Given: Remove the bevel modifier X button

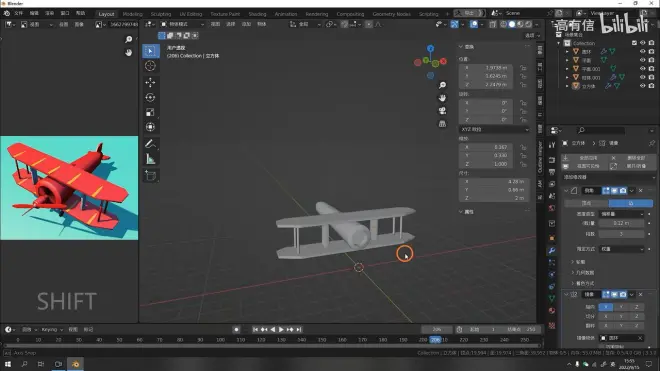Looking at the screenshot, I should tap(641, 191).
